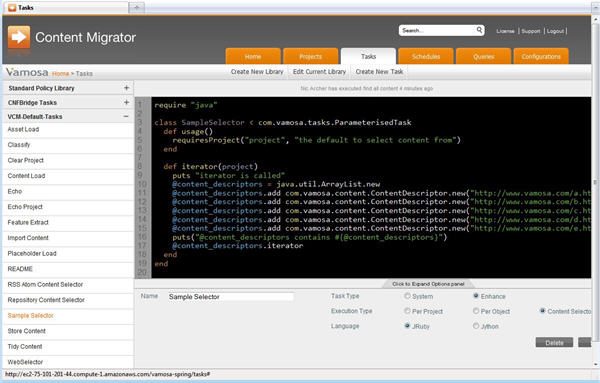
Task: Select Per Object execution type
Action: [476, 311]
